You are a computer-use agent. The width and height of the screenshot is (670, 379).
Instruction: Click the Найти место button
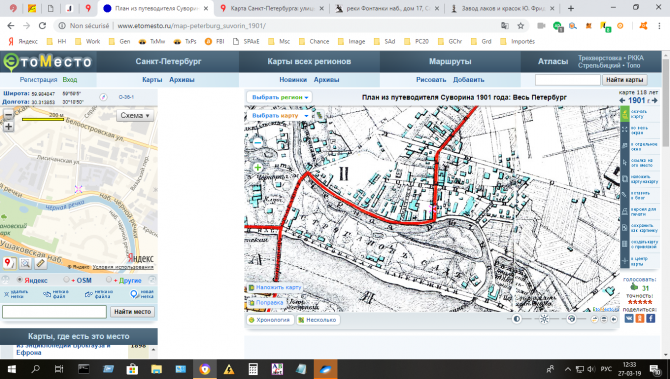point(132,311)
